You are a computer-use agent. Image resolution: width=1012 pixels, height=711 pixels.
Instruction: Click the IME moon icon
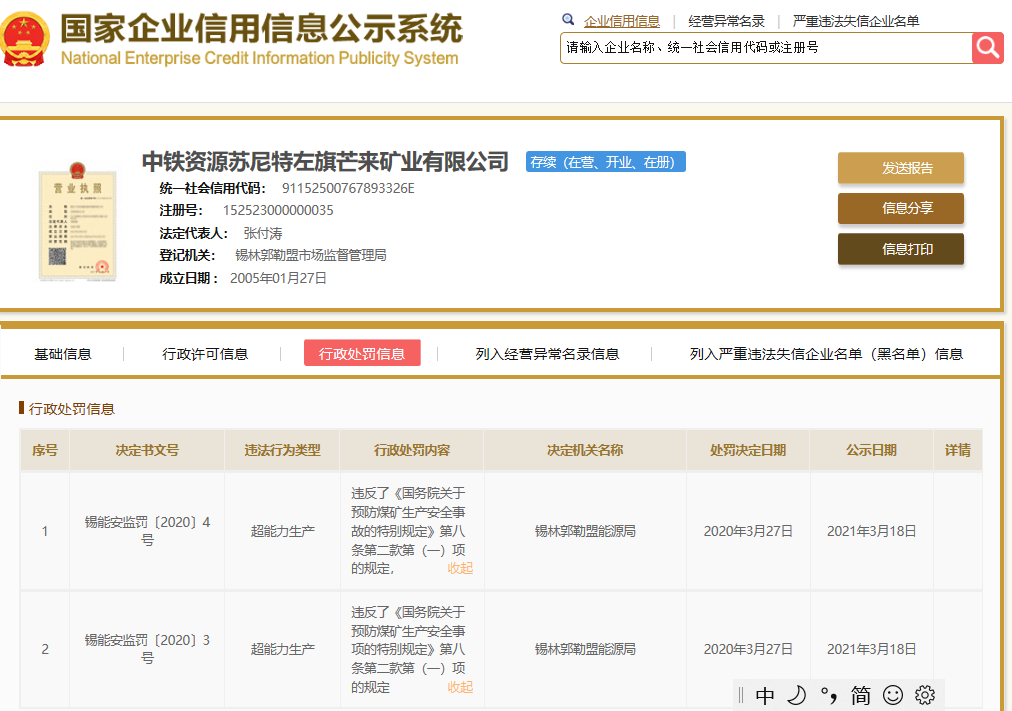coord(797,695)
